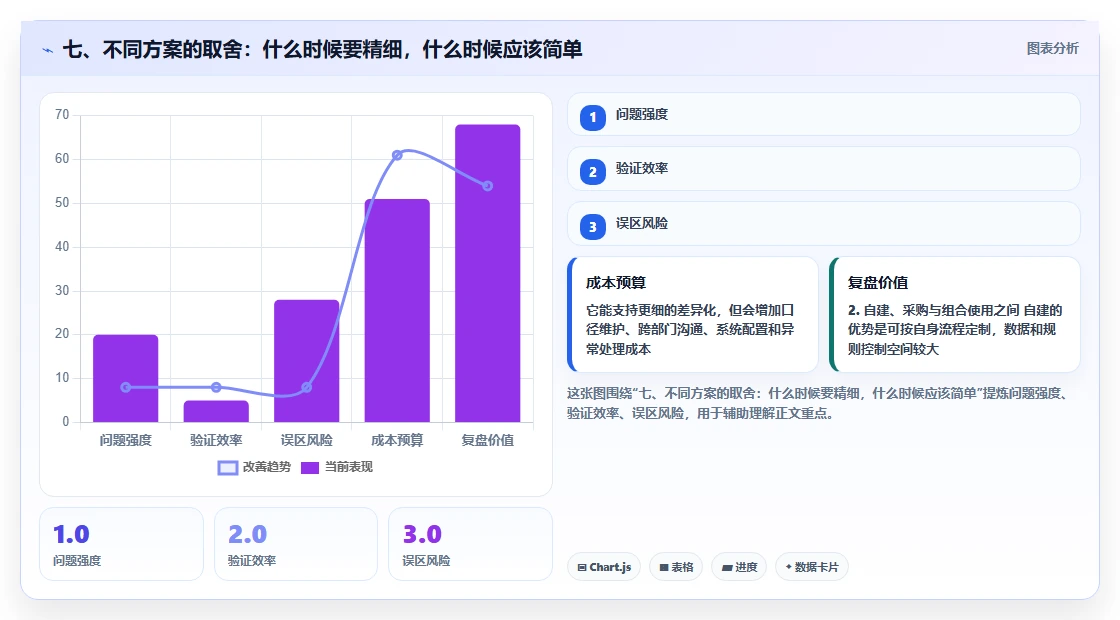This screenshot has height=620, width=1120.
Task: Click the number 3 badge beside 误区风险
Action: 592,226
